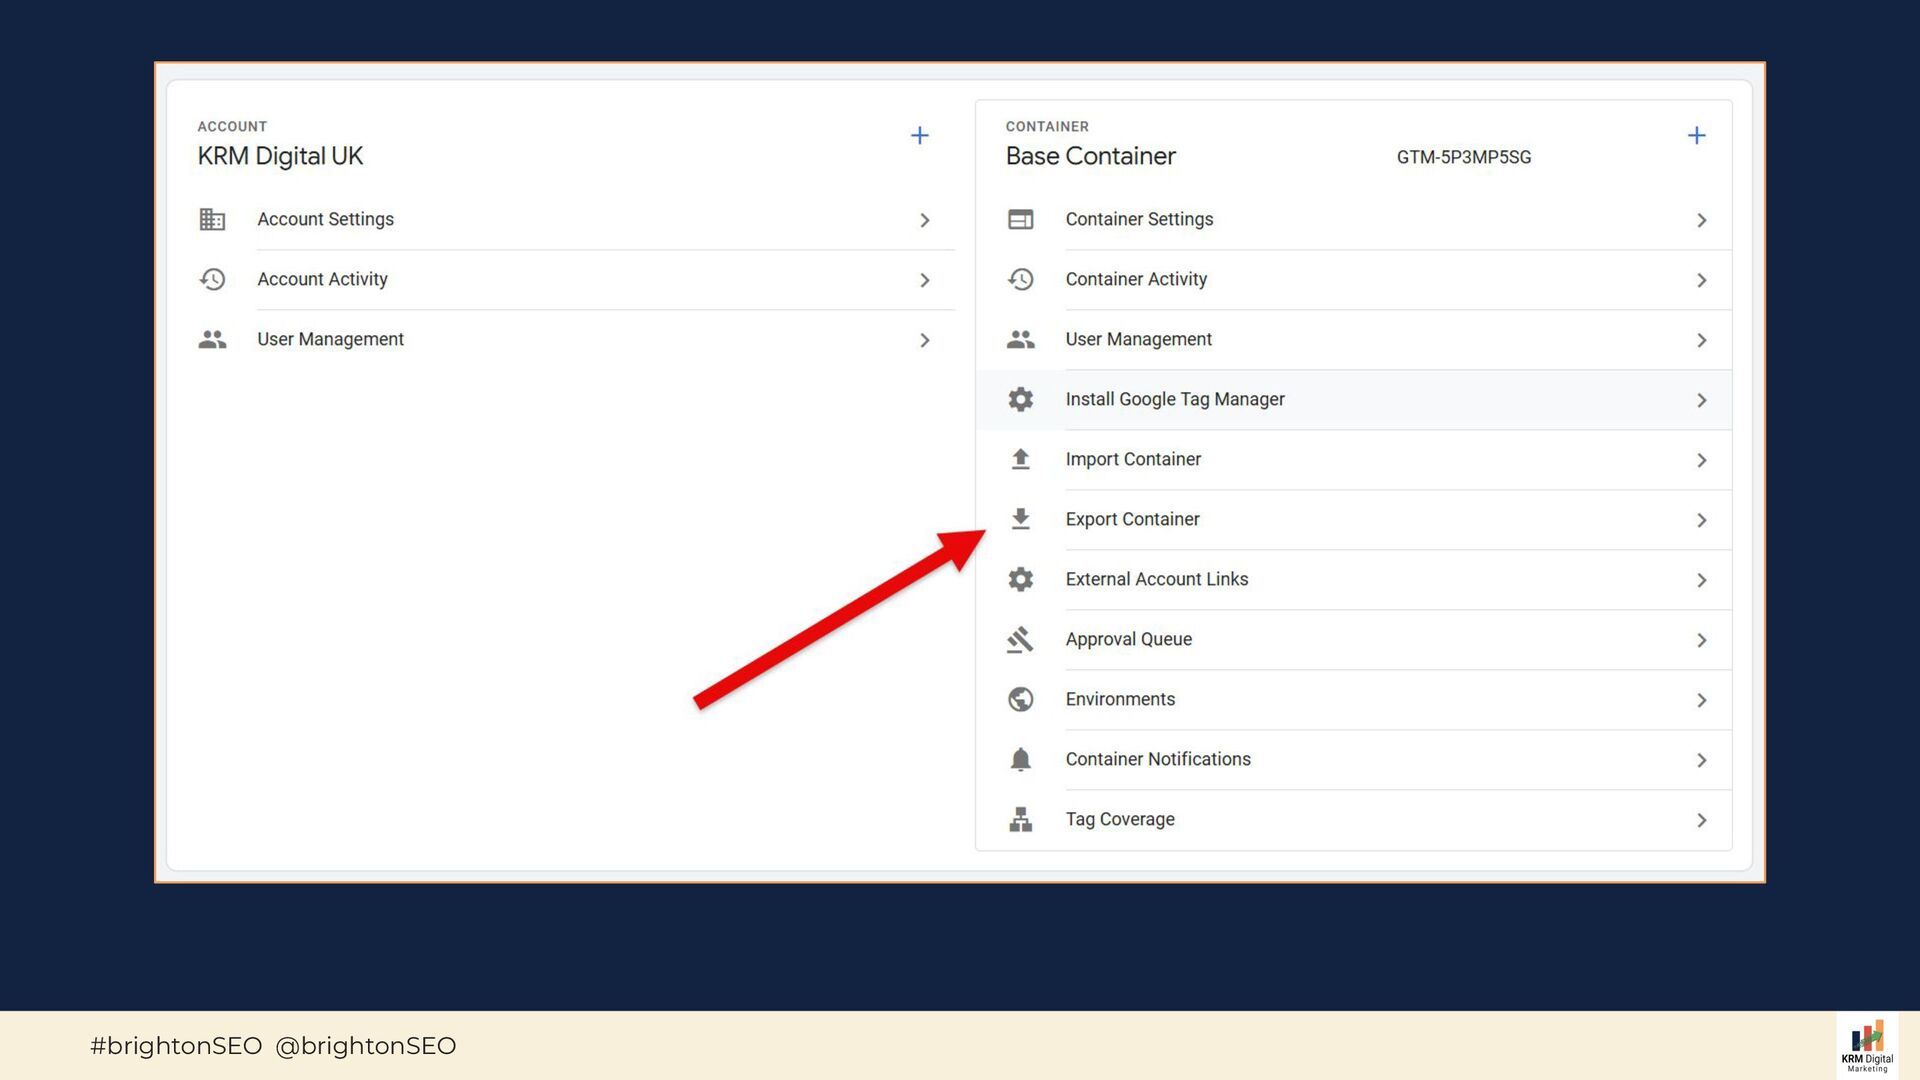This screenshot has width=1920, height=1080.
Task: Expand chevron beside Export Container
Action: click(1701, 520)
